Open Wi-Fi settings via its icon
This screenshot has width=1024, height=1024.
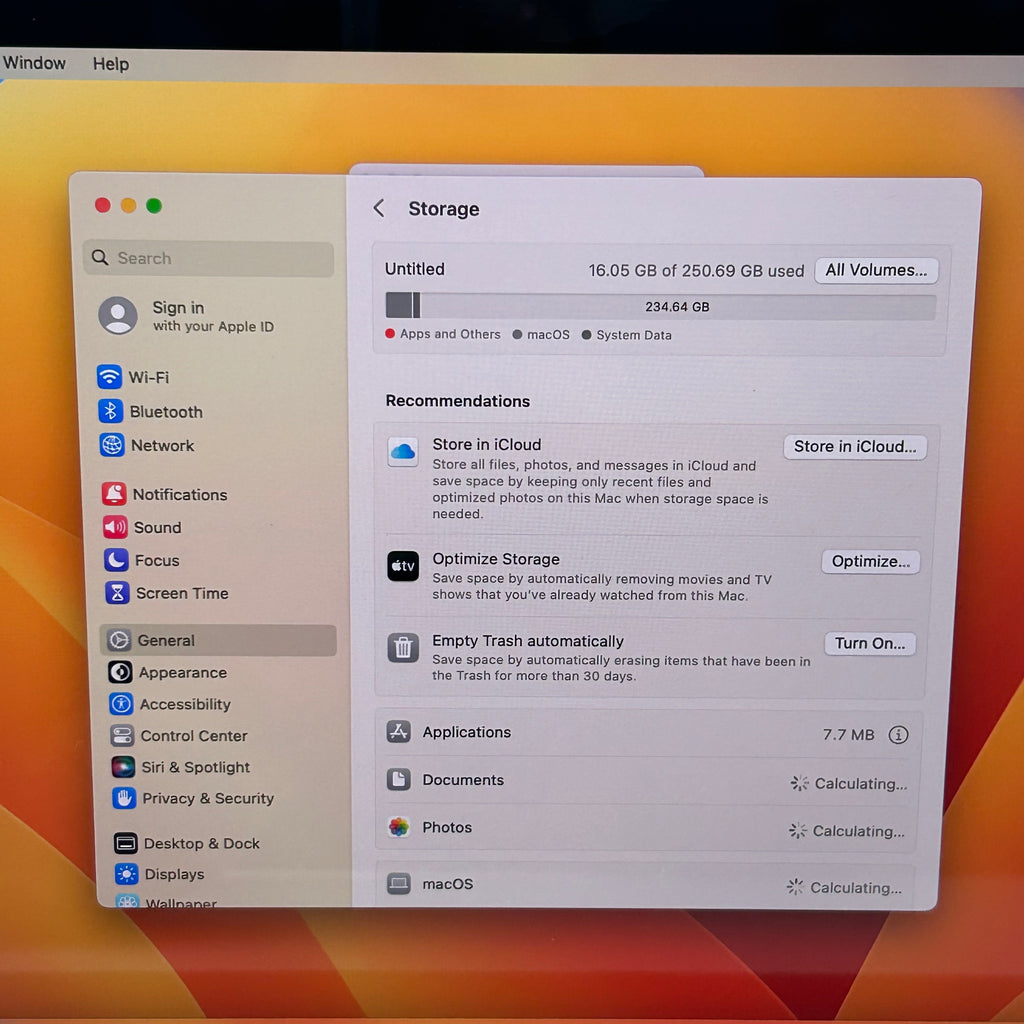click(109, 377)
